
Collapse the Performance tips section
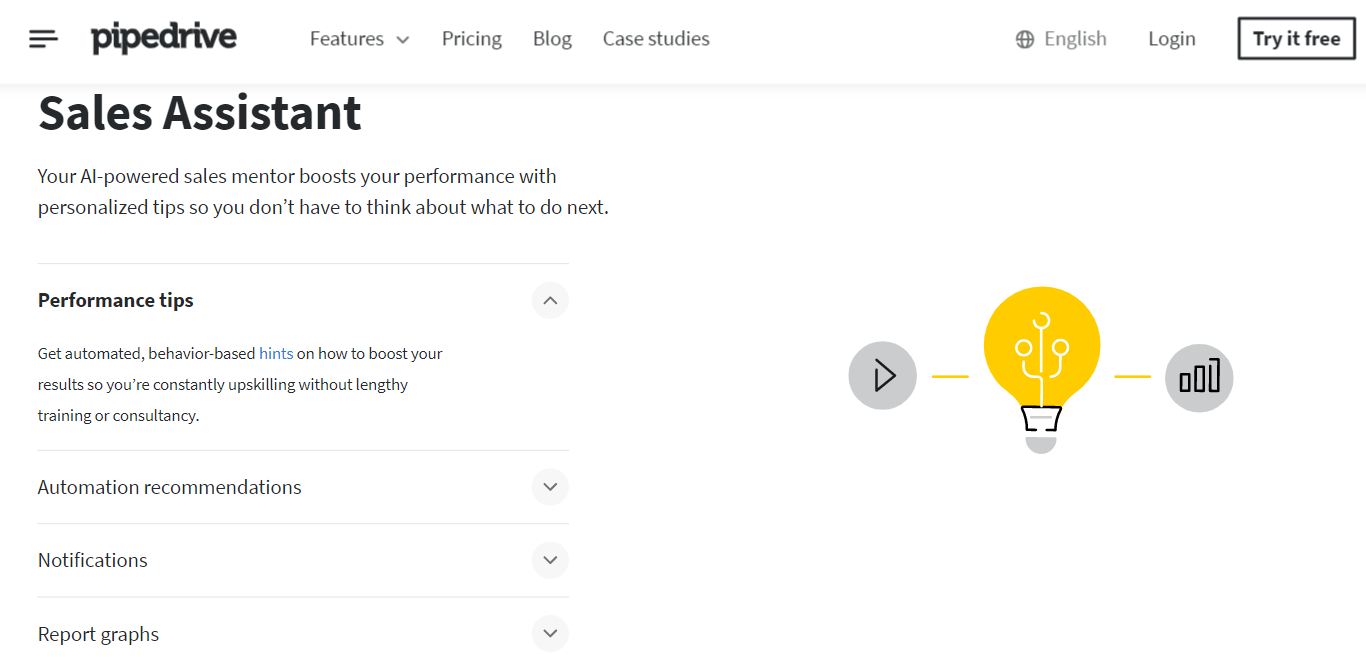550,300
